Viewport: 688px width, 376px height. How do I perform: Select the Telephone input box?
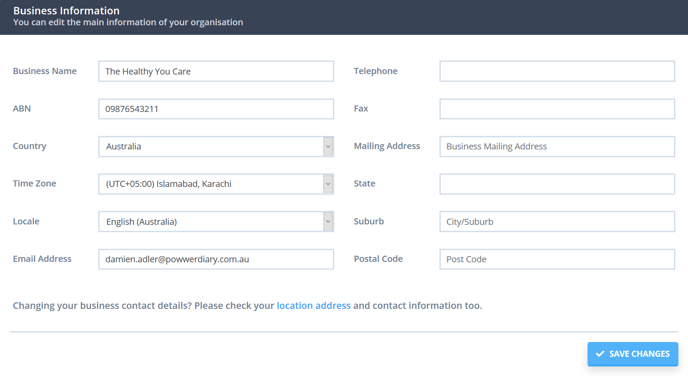[557, 71]
